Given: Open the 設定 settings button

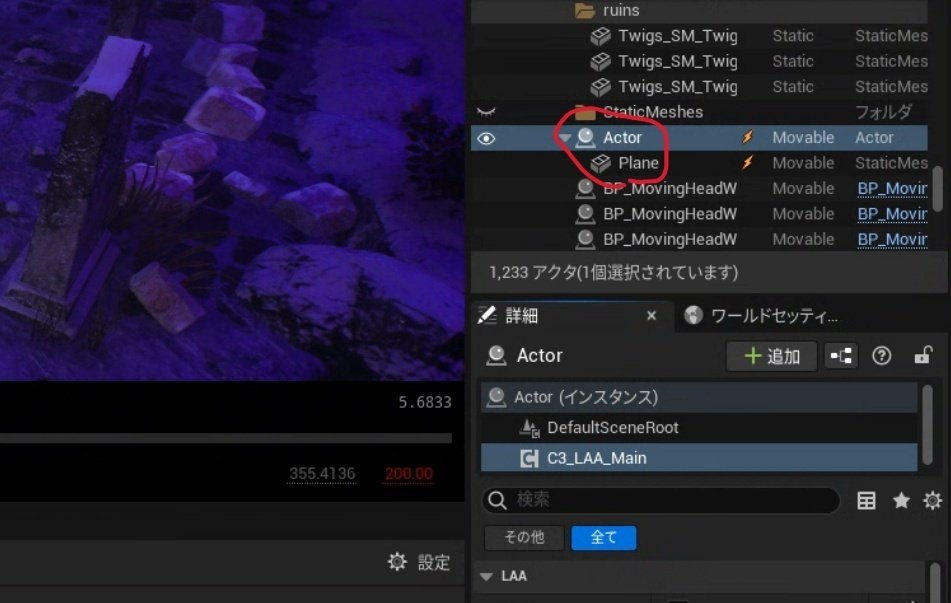Looking at the screenshot, I should pyautogui.click(x=420, y=562).
